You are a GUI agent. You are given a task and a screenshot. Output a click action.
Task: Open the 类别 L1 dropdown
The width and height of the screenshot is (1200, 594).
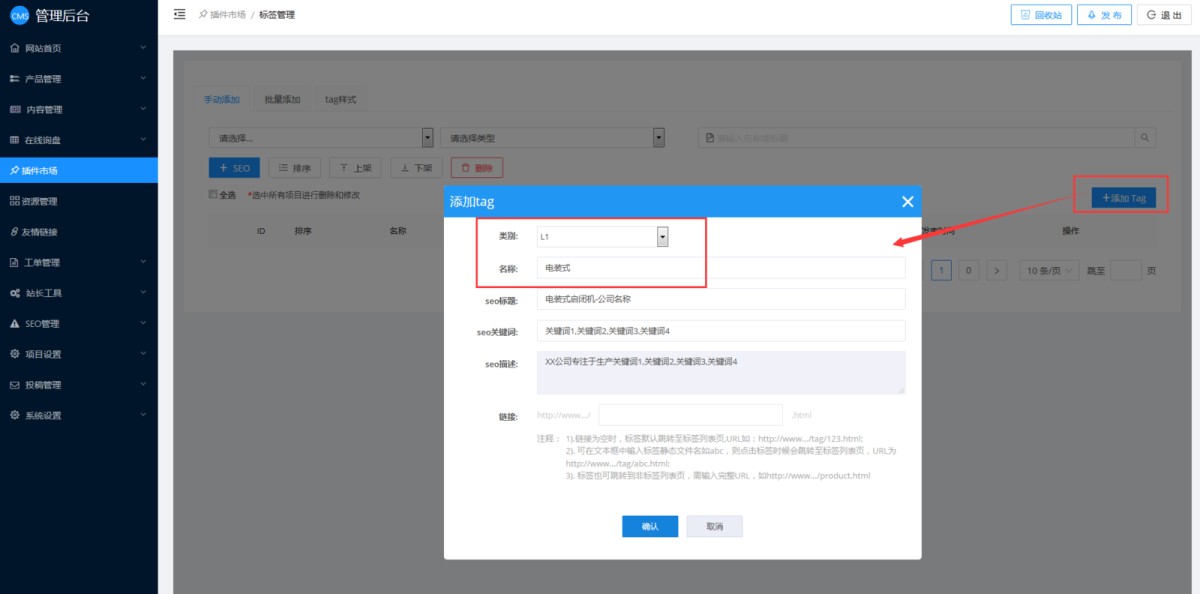pos(662,237)
